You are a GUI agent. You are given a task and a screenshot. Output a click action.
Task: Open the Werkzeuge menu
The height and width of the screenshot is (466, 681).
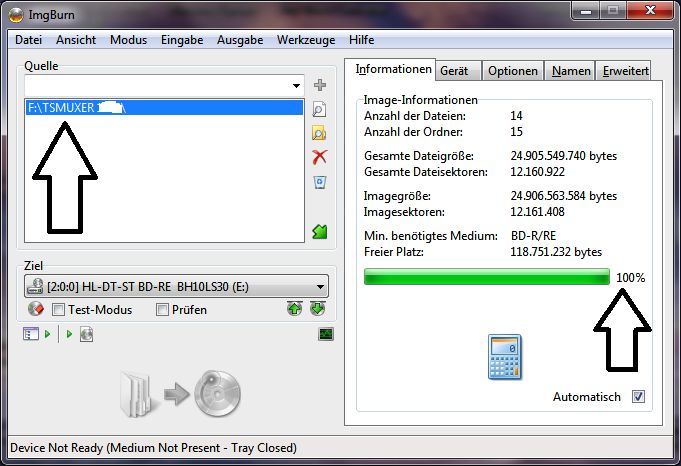coord(306,40)
